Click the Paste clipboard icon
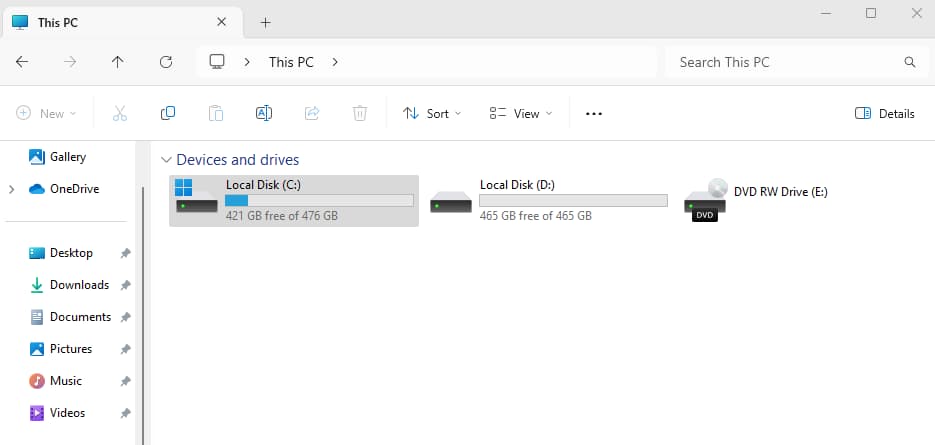 pos(216,113)
